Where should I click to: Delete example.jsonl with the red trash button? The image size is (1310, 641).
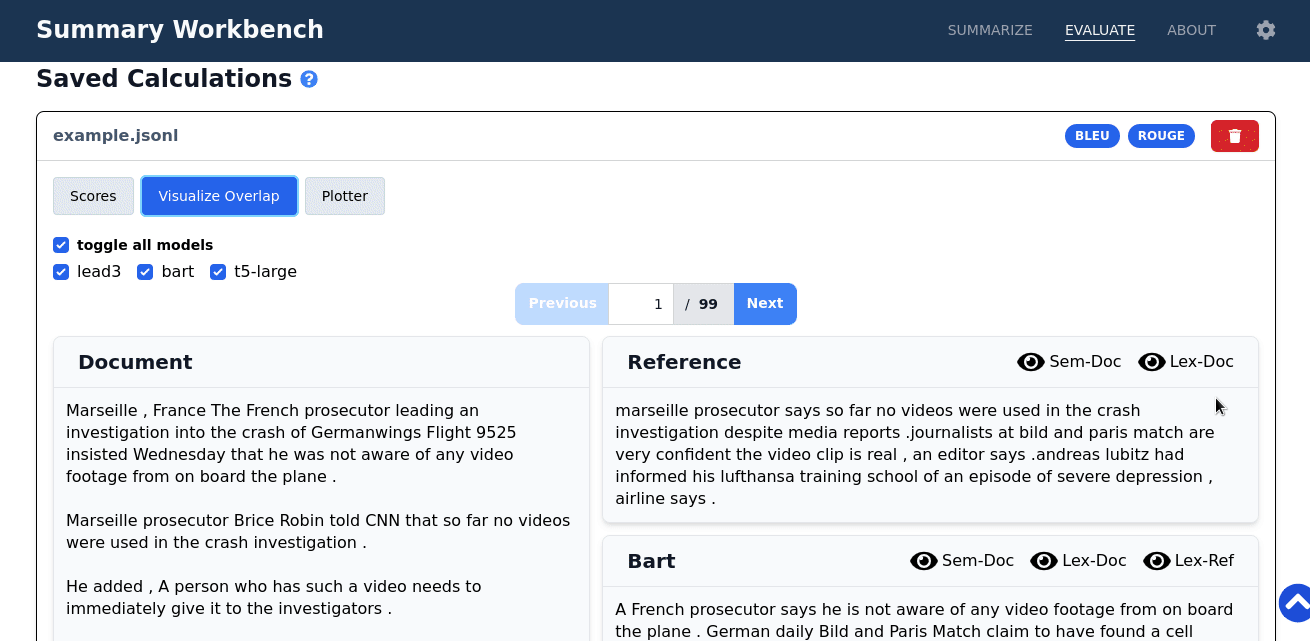coord(1235,136)
